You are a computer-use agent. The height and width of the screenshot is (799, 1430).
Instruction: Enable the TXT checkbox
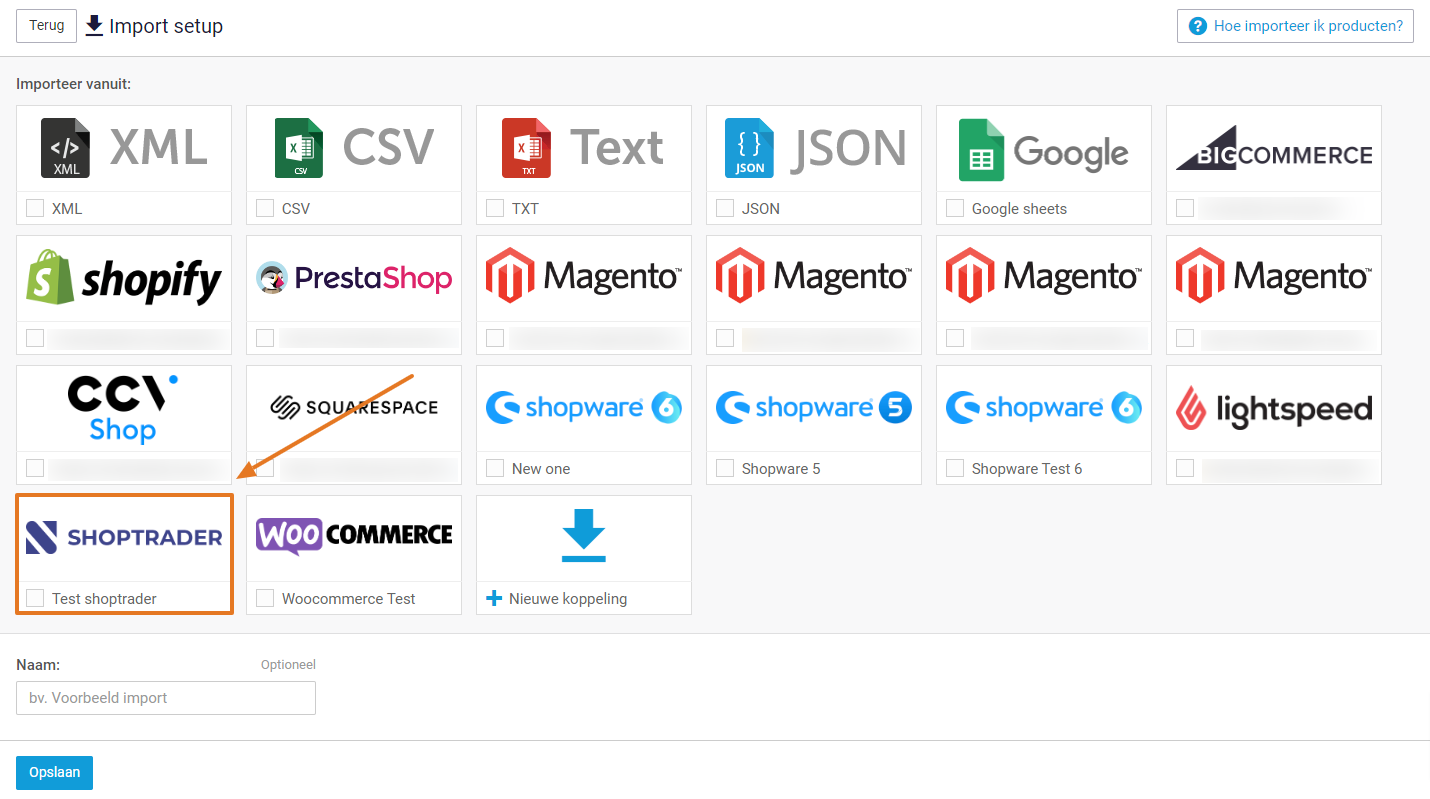click(495, 208)
